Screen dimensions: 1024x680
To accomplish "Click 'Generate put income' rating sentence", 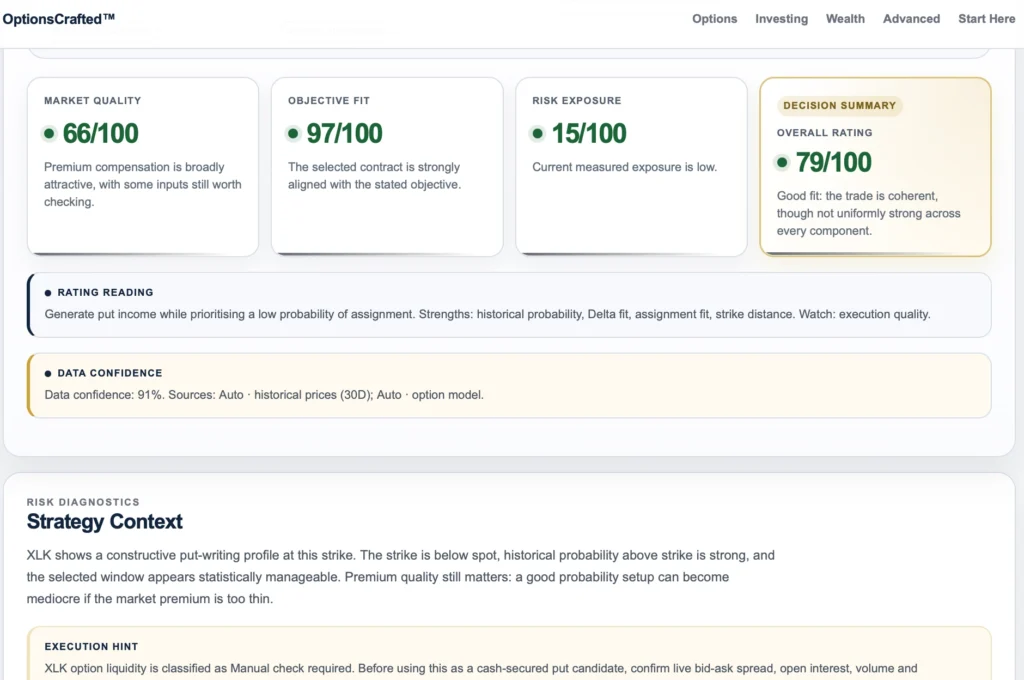I will pyautogui.click(x=487, y=314).
